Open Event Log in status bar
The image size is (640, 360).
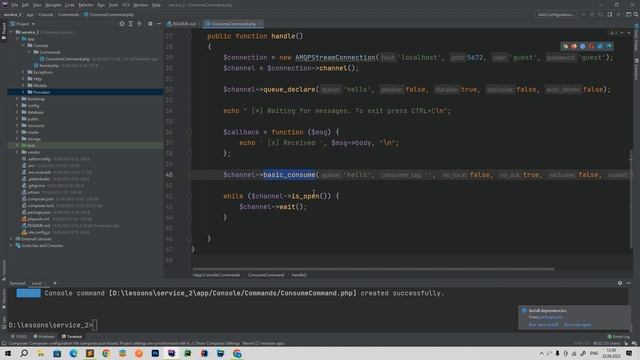tap(619, 337)
